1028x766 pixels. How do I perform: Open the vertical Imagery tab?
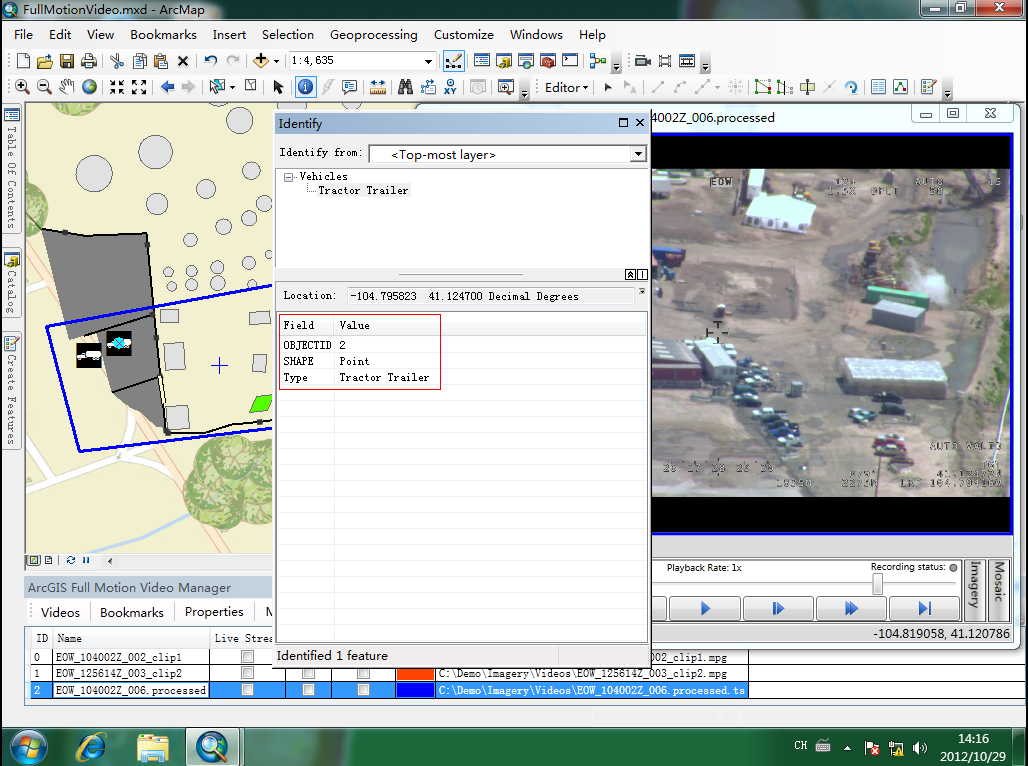click(975, 590)
